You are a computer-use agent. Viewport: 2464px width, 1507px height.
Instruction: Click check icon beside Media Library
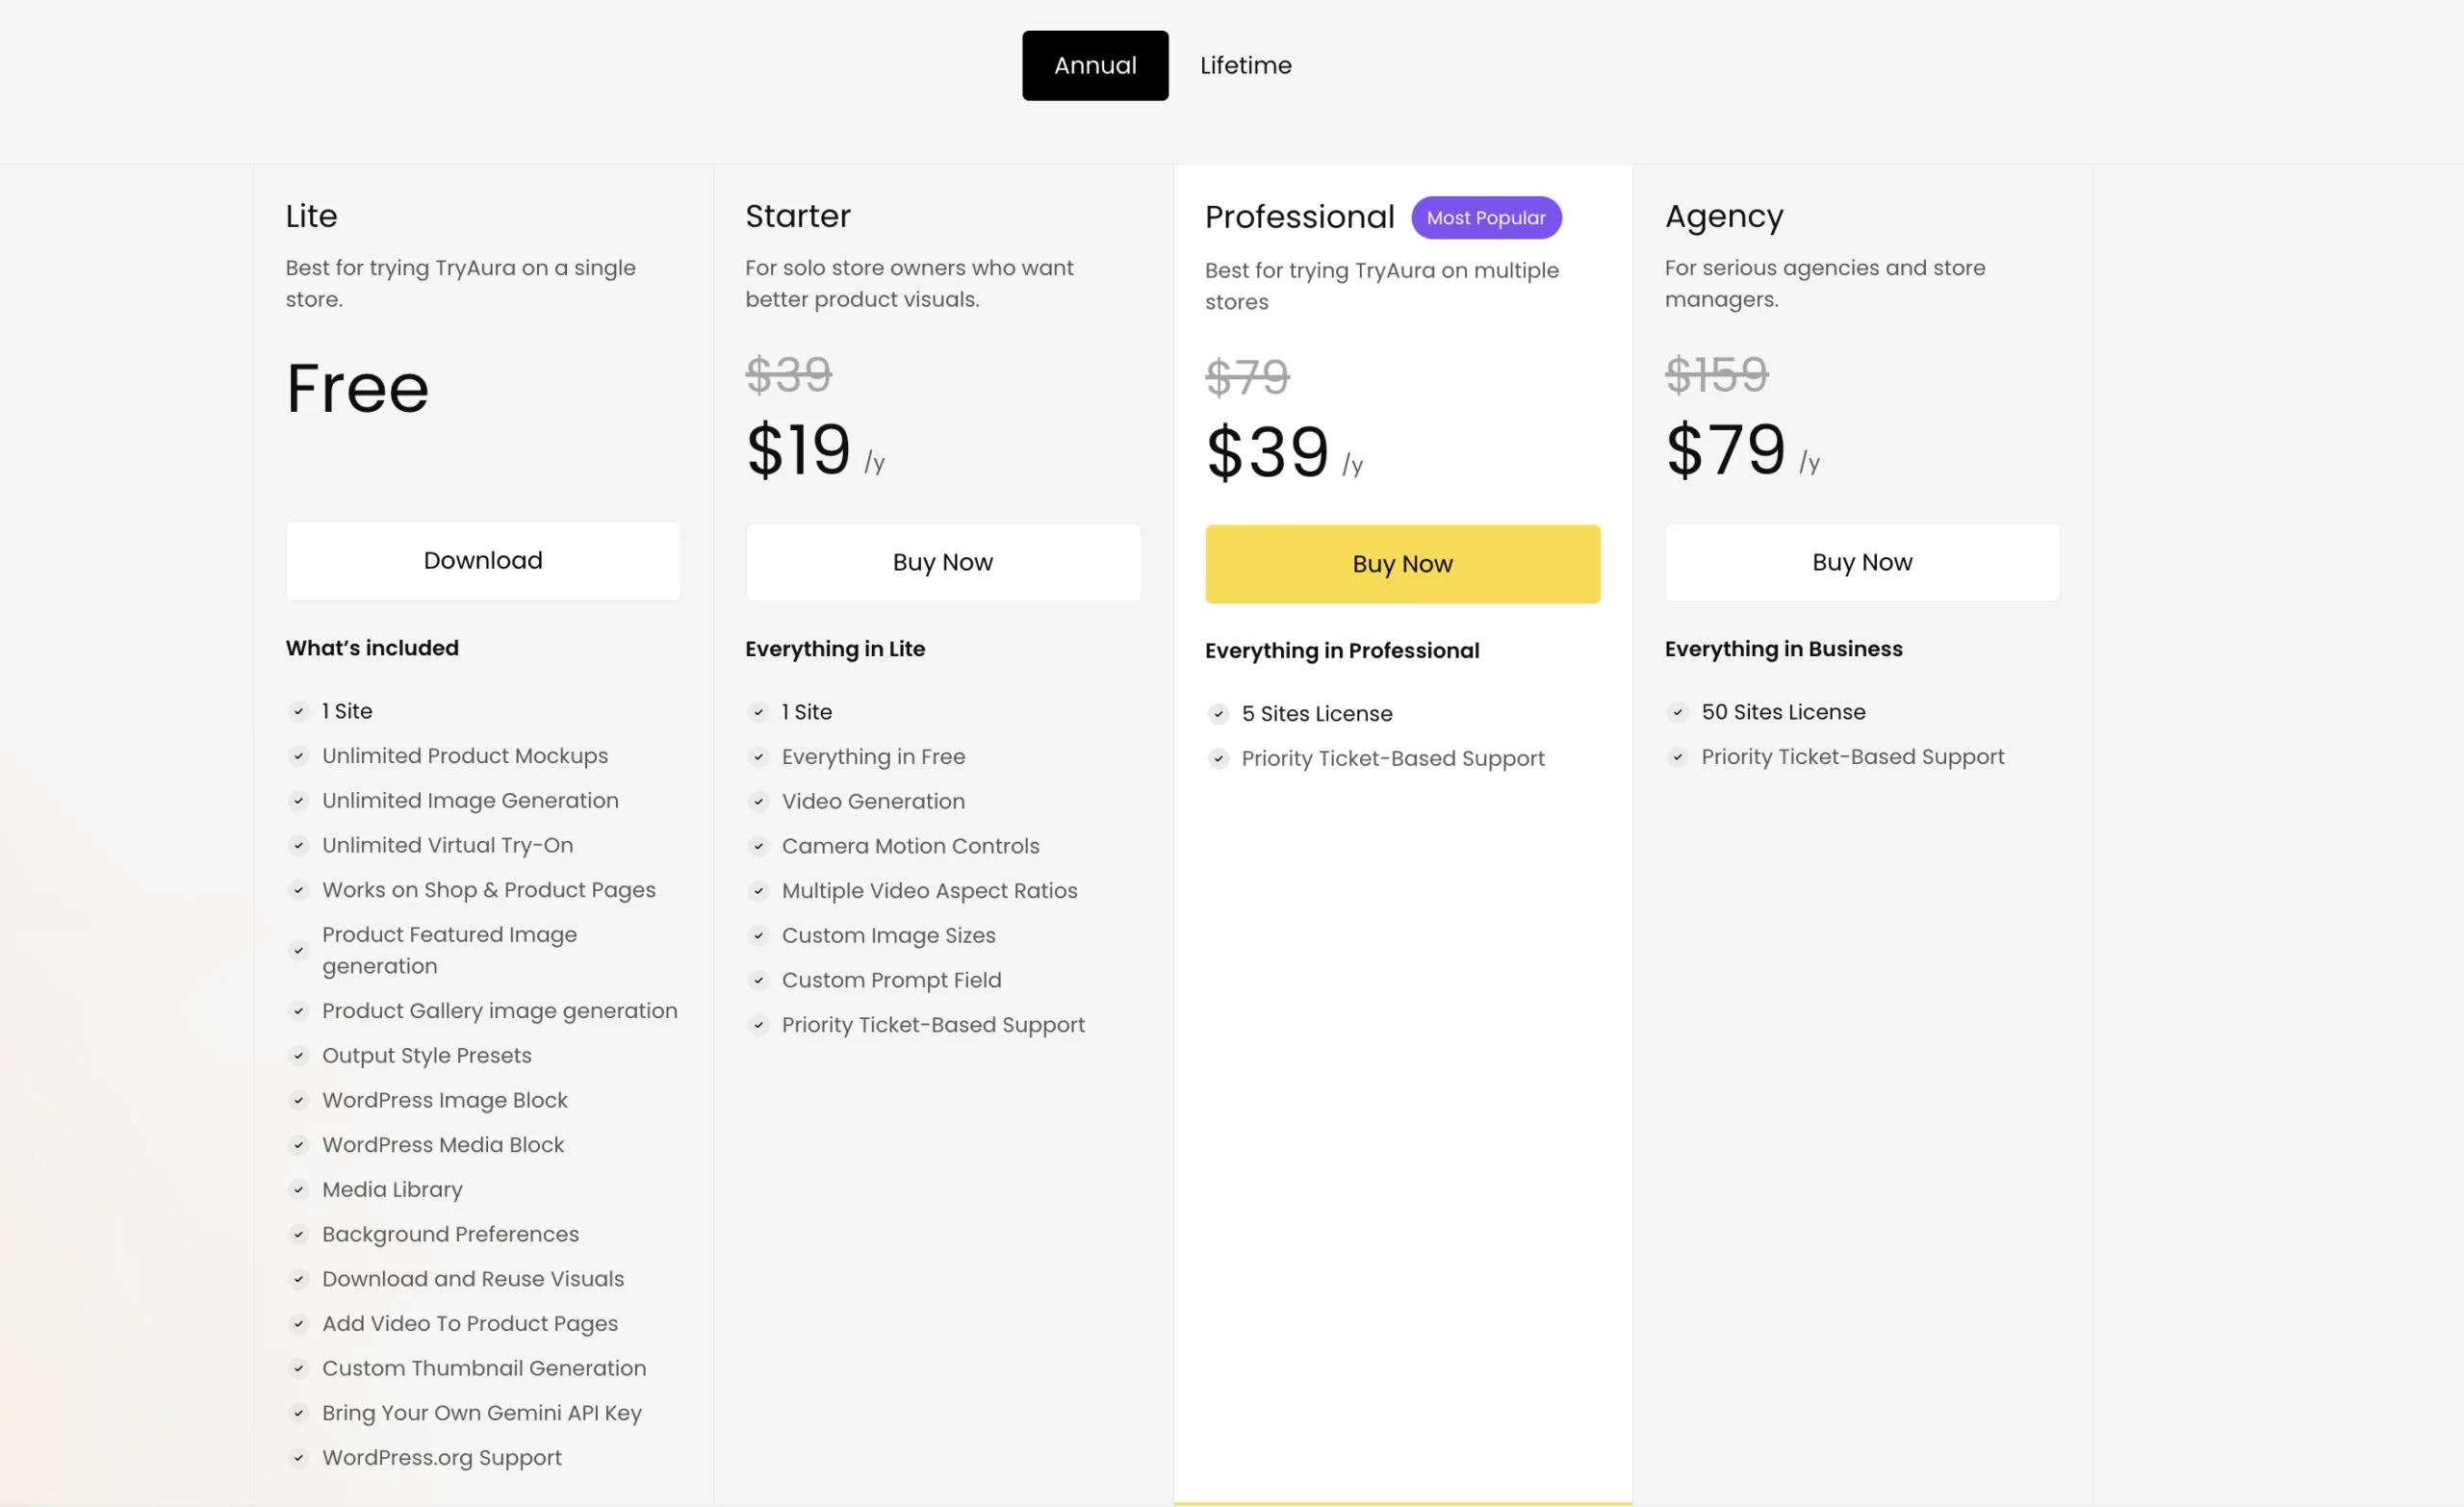click(298, 1189)
